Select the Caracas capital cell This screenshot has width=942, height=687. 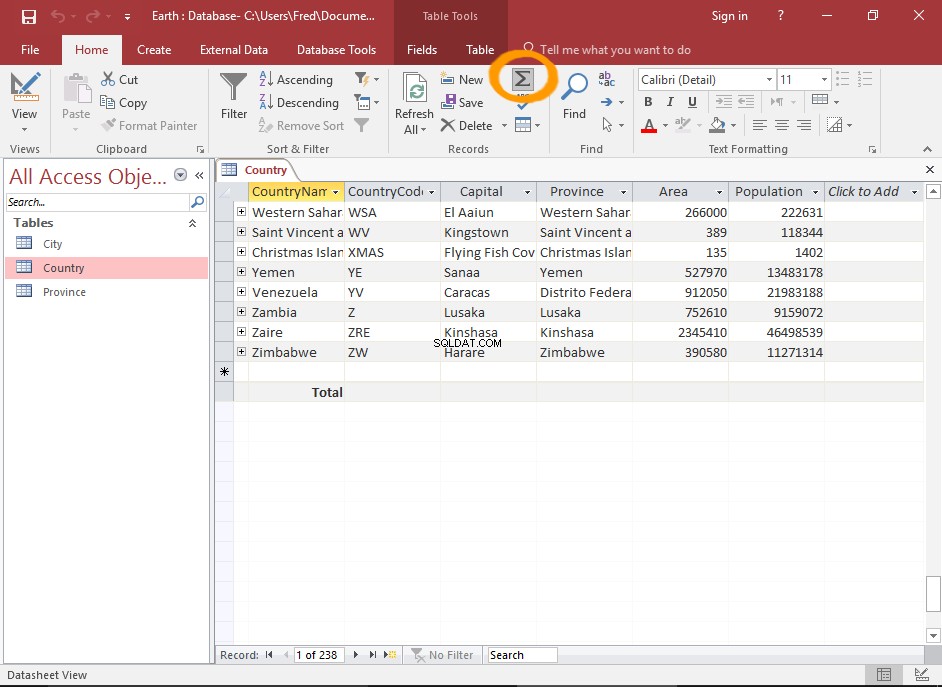488,292
